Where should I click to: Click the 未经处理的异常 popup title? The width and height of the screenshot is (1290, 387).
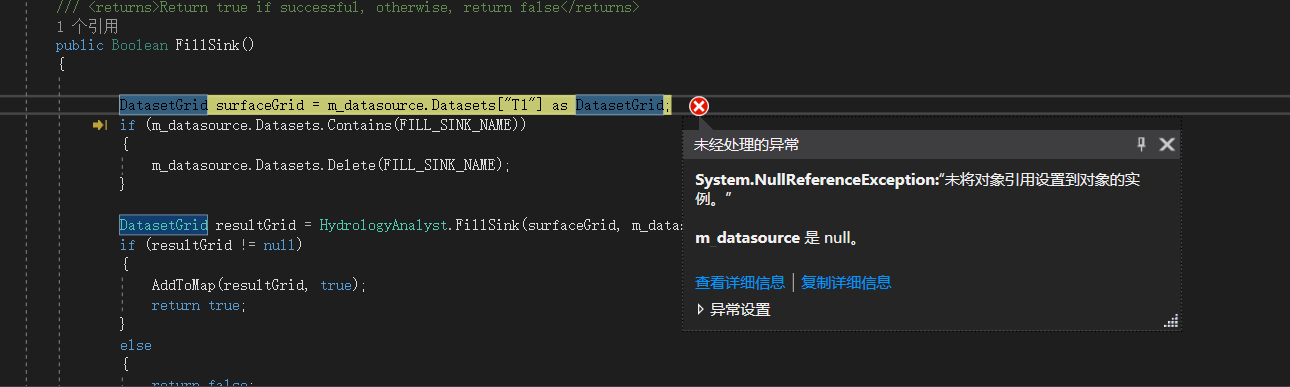[747, 145]
